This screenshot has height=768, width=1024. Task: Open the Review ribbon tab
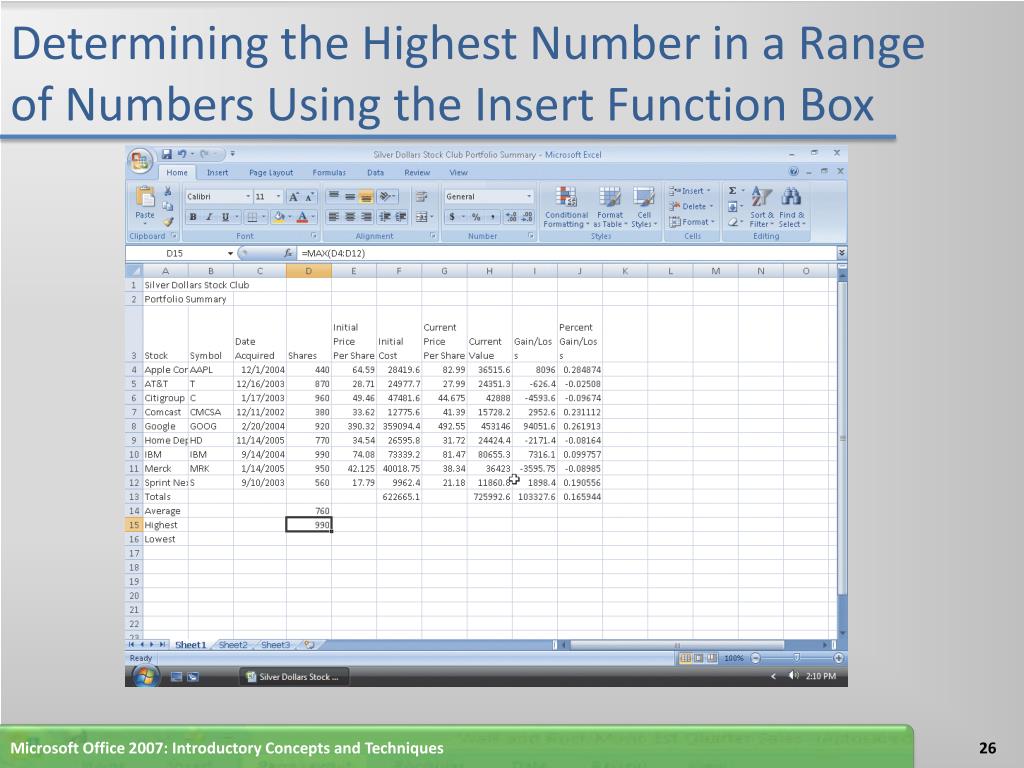pyautogui.click(x=417, y=172)
